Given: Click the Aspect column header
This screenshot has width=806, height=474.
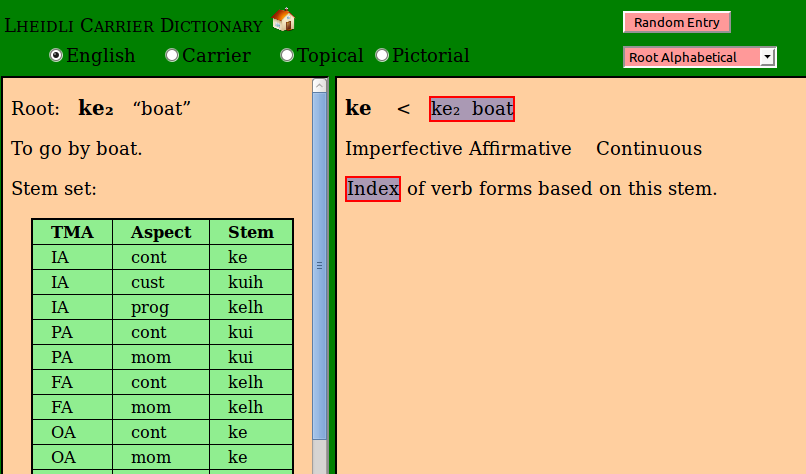Looking at the screenshot, I should (x=160, y=232).
